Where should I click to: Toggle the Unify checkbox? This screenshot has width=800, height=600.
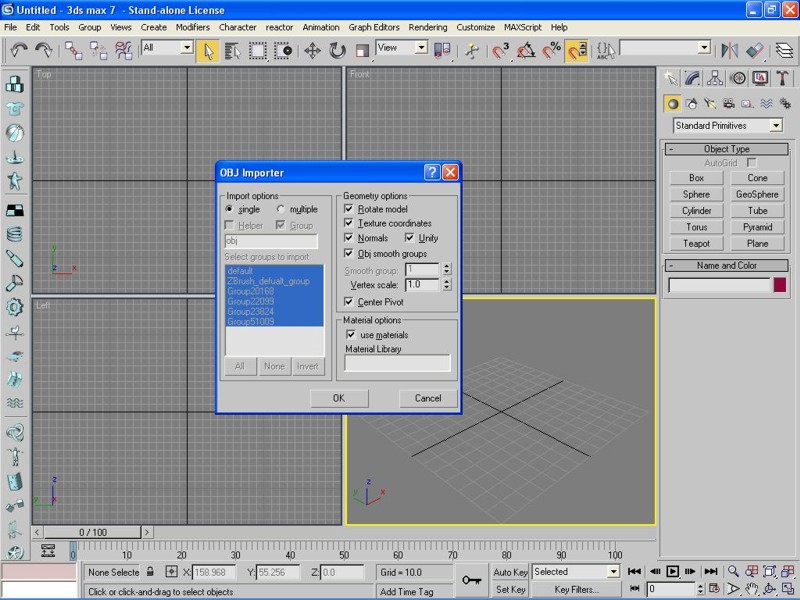[x=409, y=238]
